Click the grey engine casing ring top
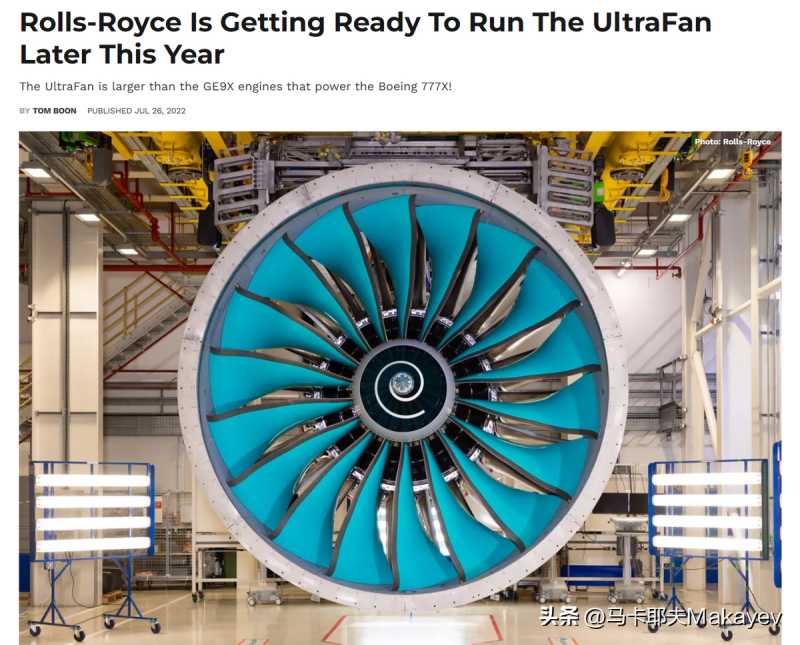Image resolution: width=800 pixels, height=645 pixels. [x=403, y=172]
